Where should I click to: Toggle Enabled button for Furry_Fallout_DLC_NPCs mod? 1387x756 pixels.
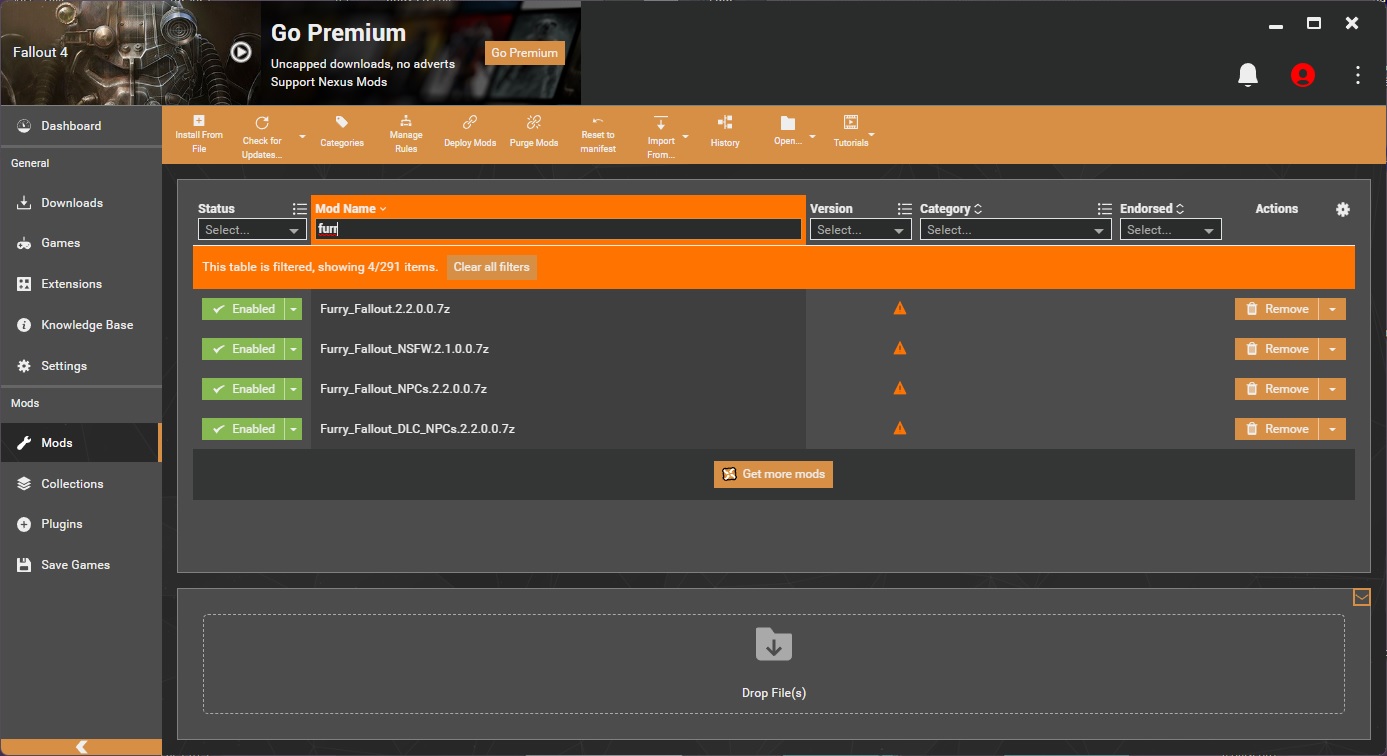[243, 429]
